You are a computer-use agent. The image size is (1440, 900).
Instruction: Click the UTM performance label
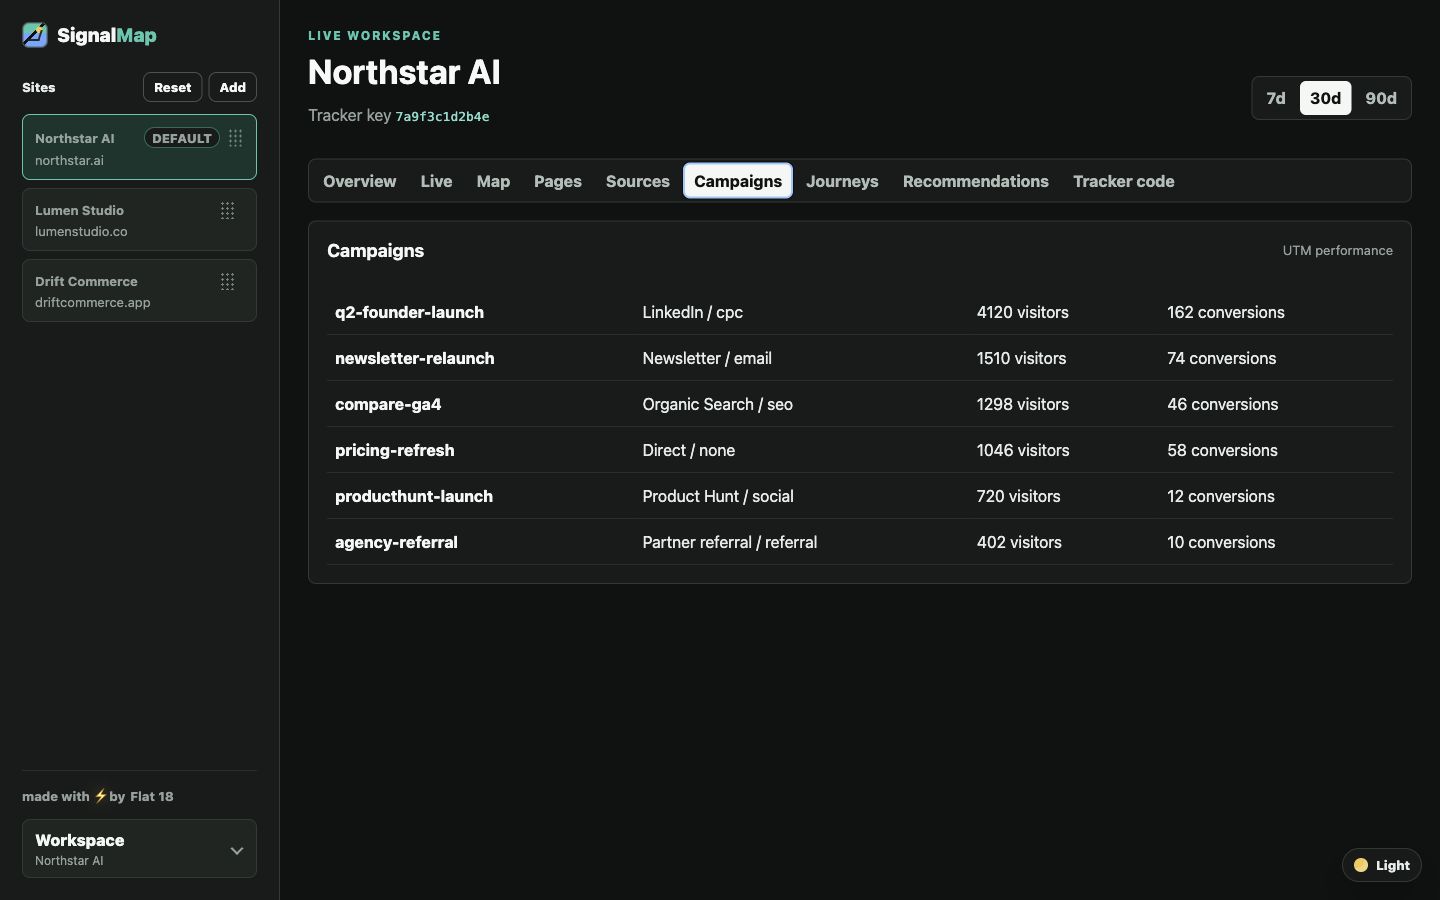tap(1337, 250)
